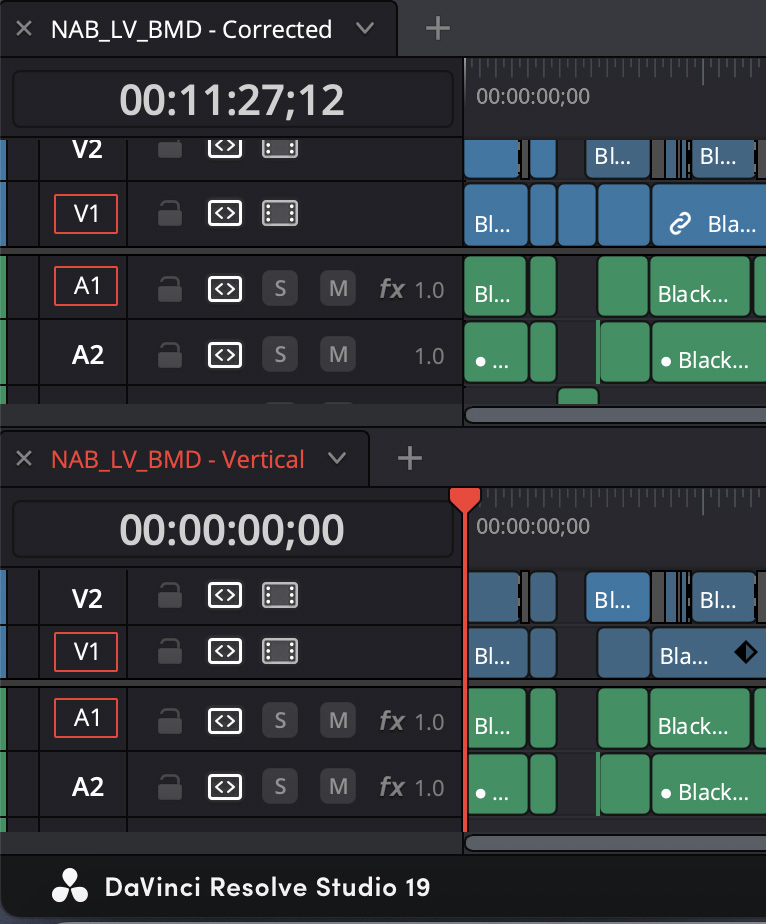This screenshot has width=766, height=924.
Task: Toggle lock on A1 in Corrected timeline
Action: (170, 288)
